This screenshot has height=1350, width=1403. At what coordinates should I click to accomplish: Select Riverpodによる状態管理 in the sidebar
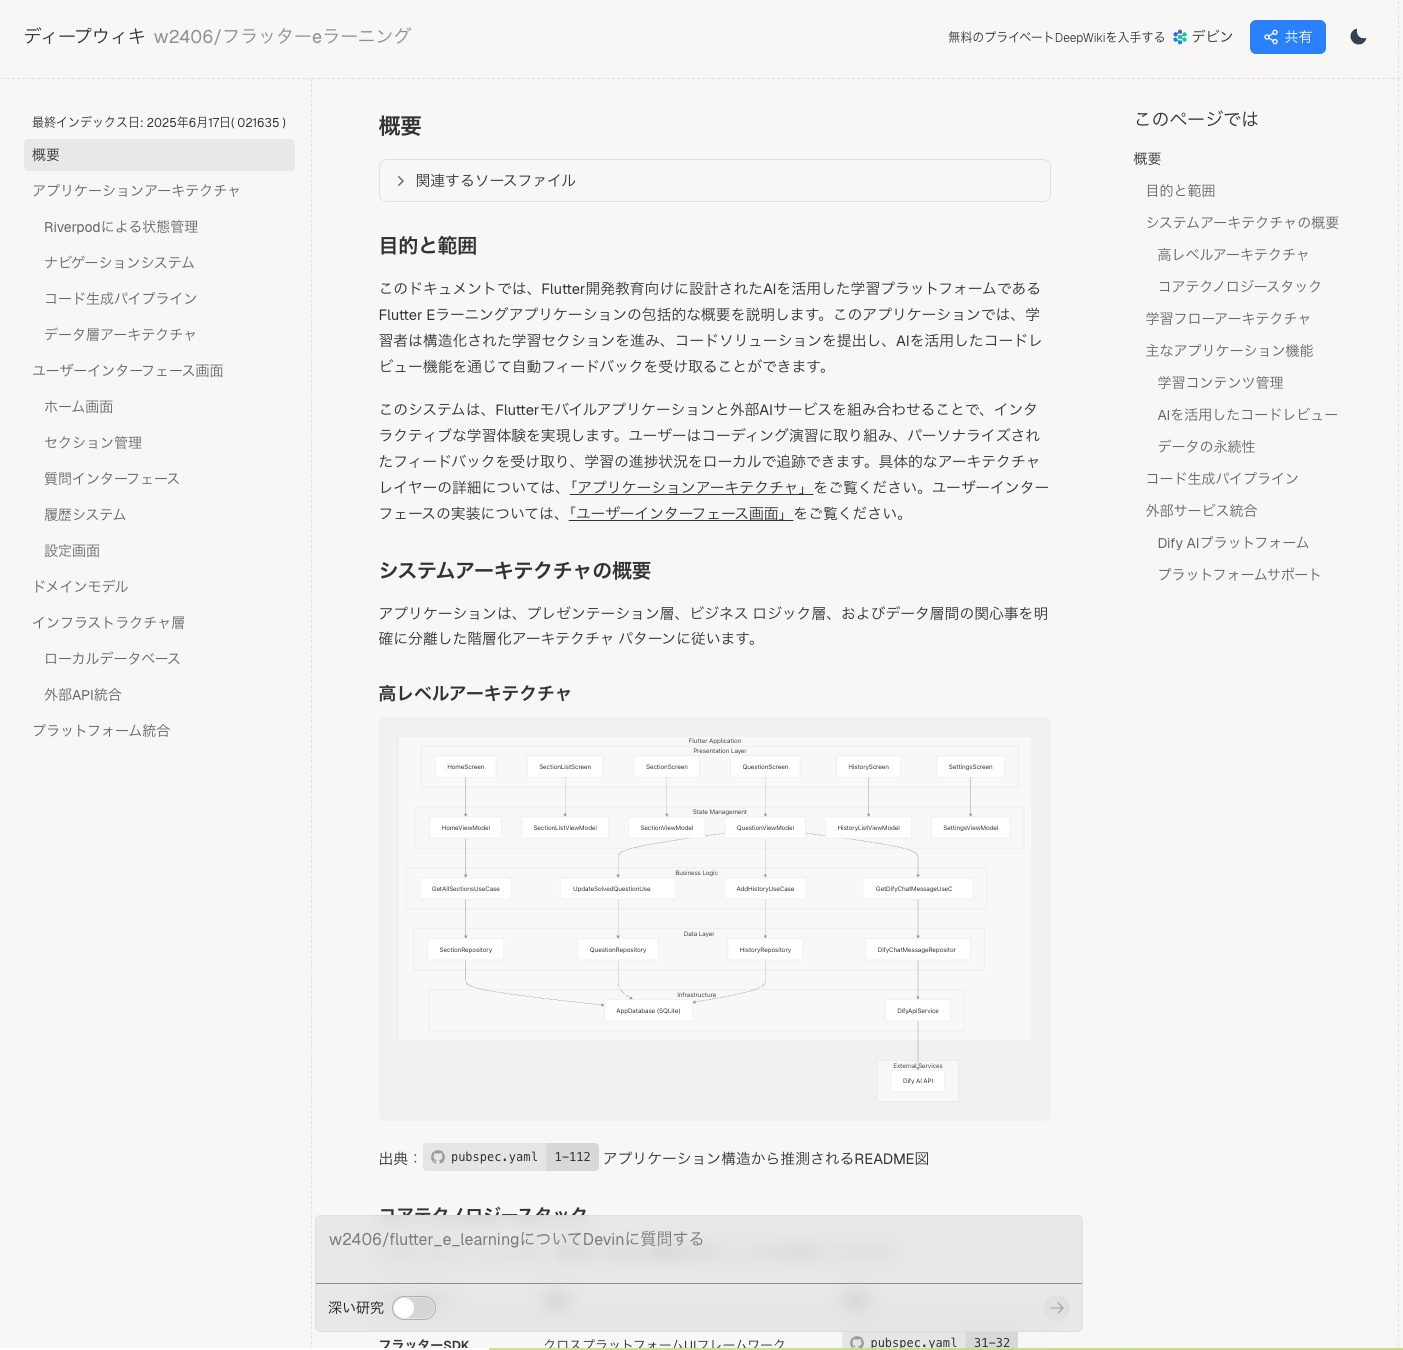pyautogui.click(x=121, y=226)
